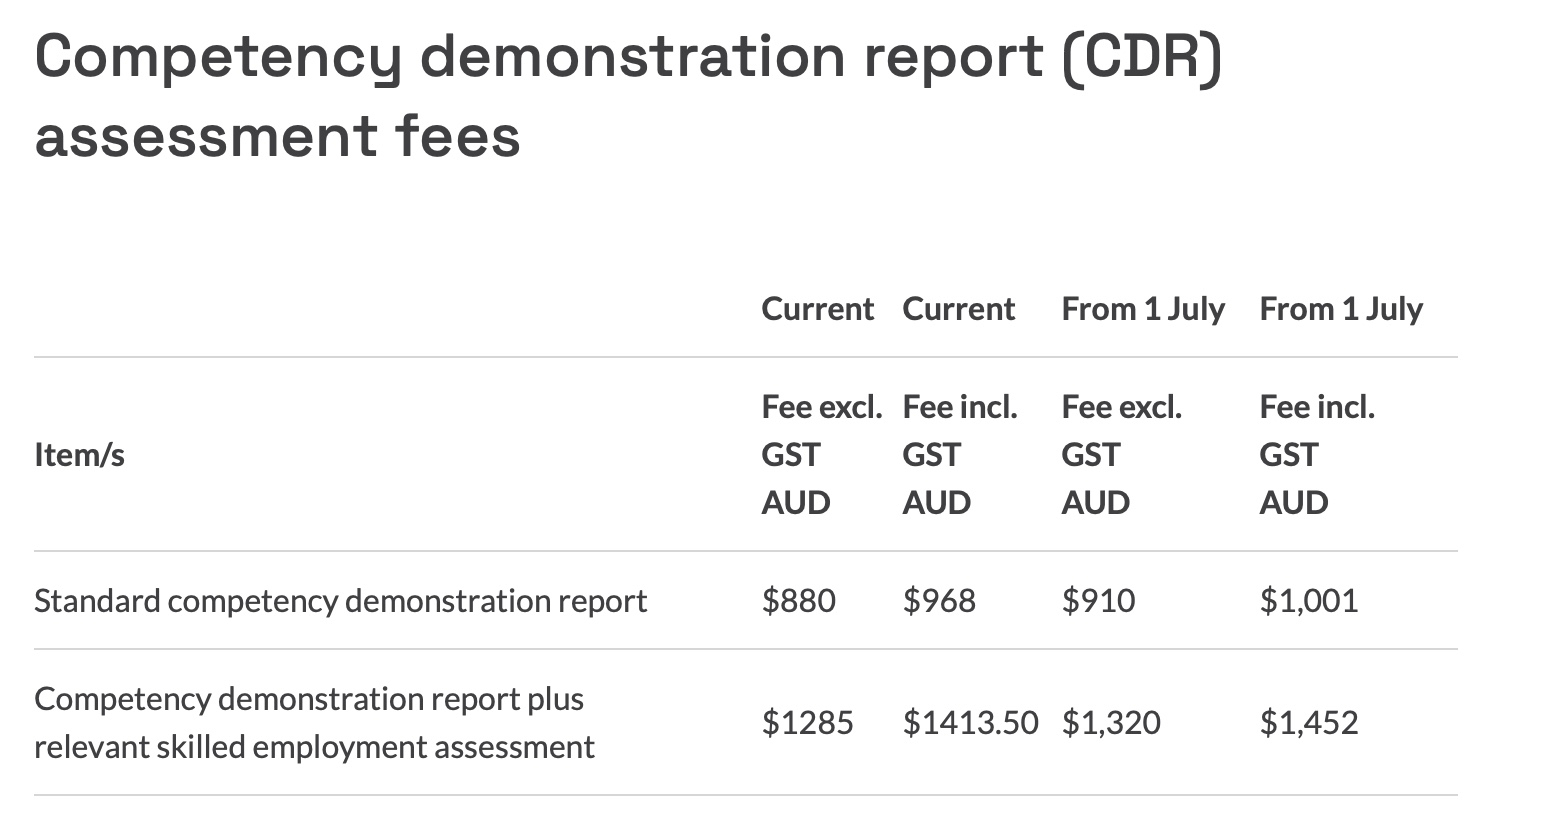
Task: Click the $1285 fee value
Action: click(x=807, y=723)
